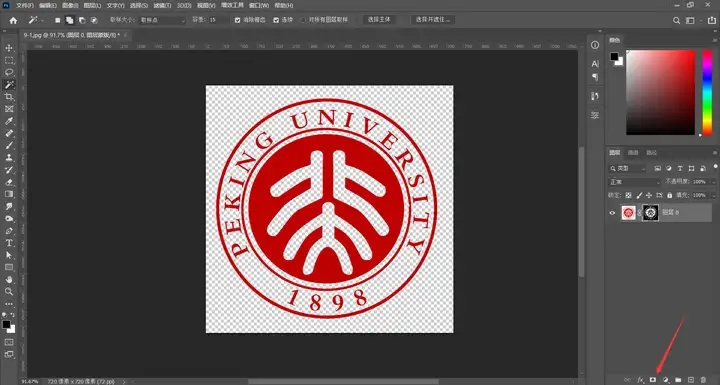Select the Path Selection tool
720x385 pixels.
(x=9, y=255)
